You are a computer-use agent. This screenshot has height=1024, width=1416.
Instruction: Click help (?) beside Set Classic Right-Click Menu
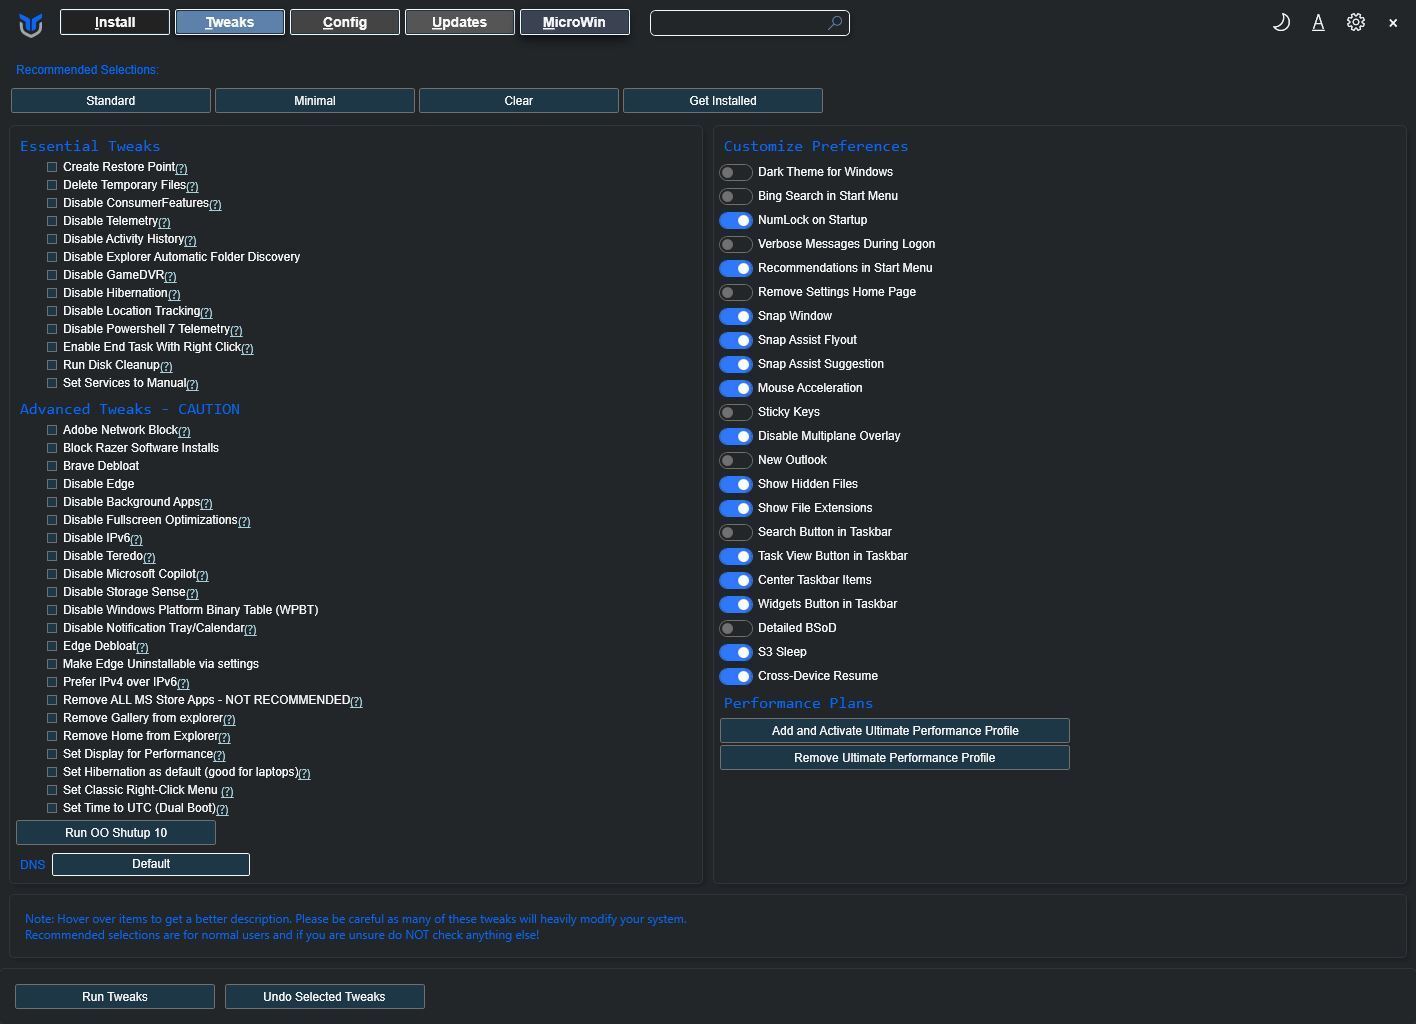227,791
